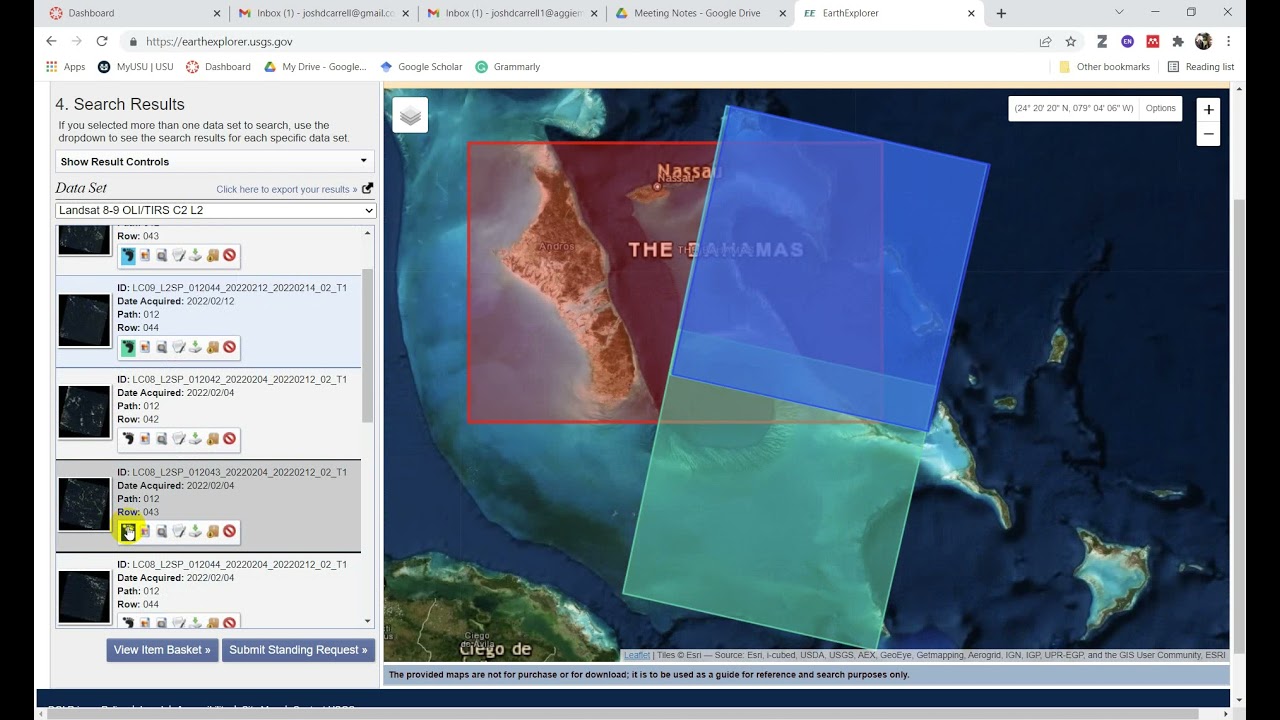Add LC08_L2SP_012043_20220204 scene to bulk download
1280x720 pixels.
coord(213,531)
